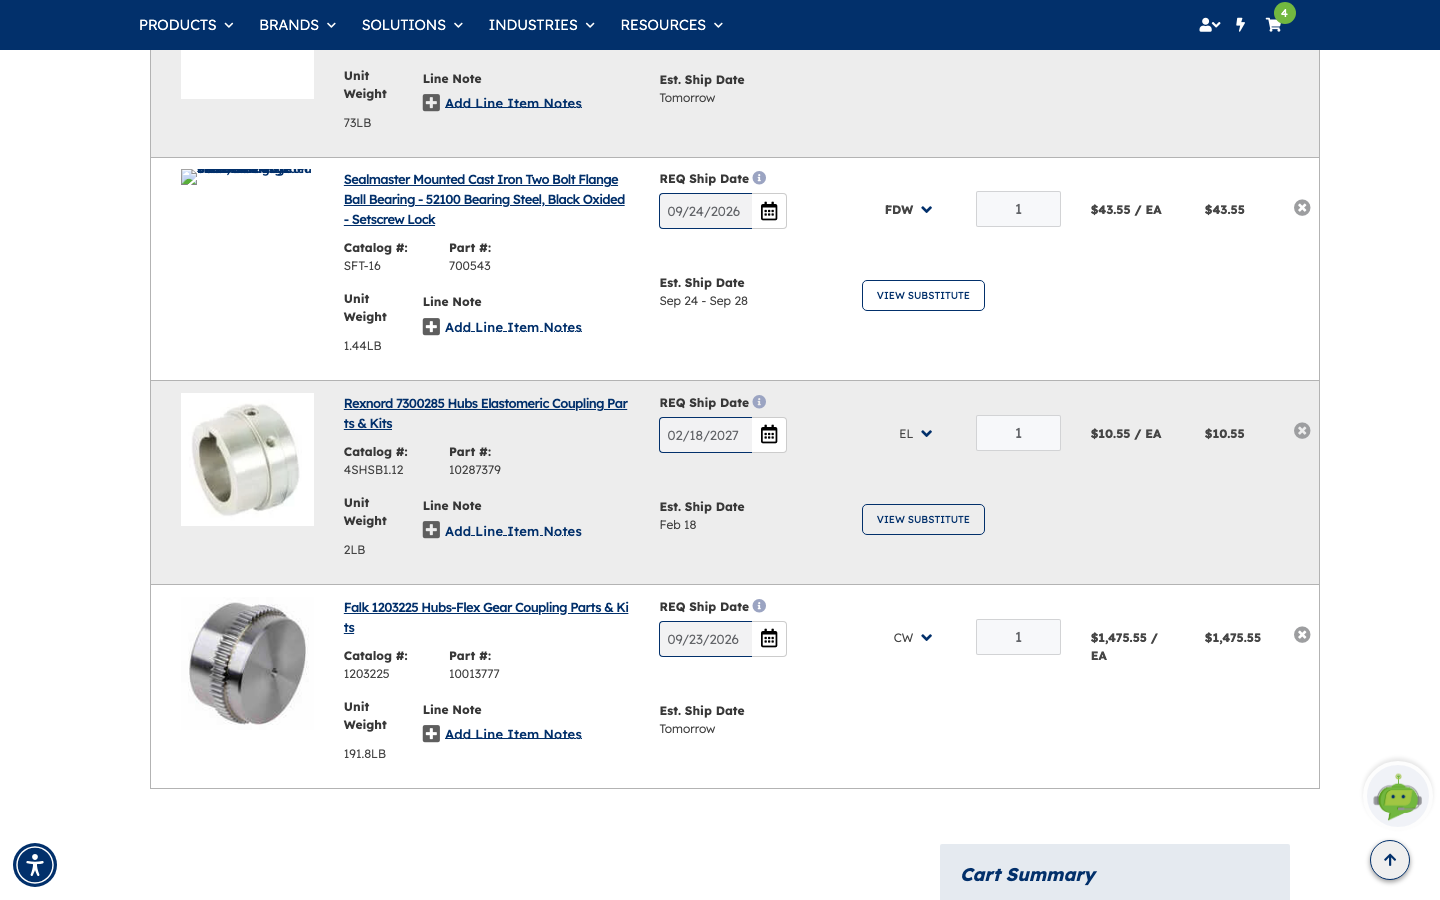Open the Industries menu
The image size is (1440, 900).
pos(541,25)
